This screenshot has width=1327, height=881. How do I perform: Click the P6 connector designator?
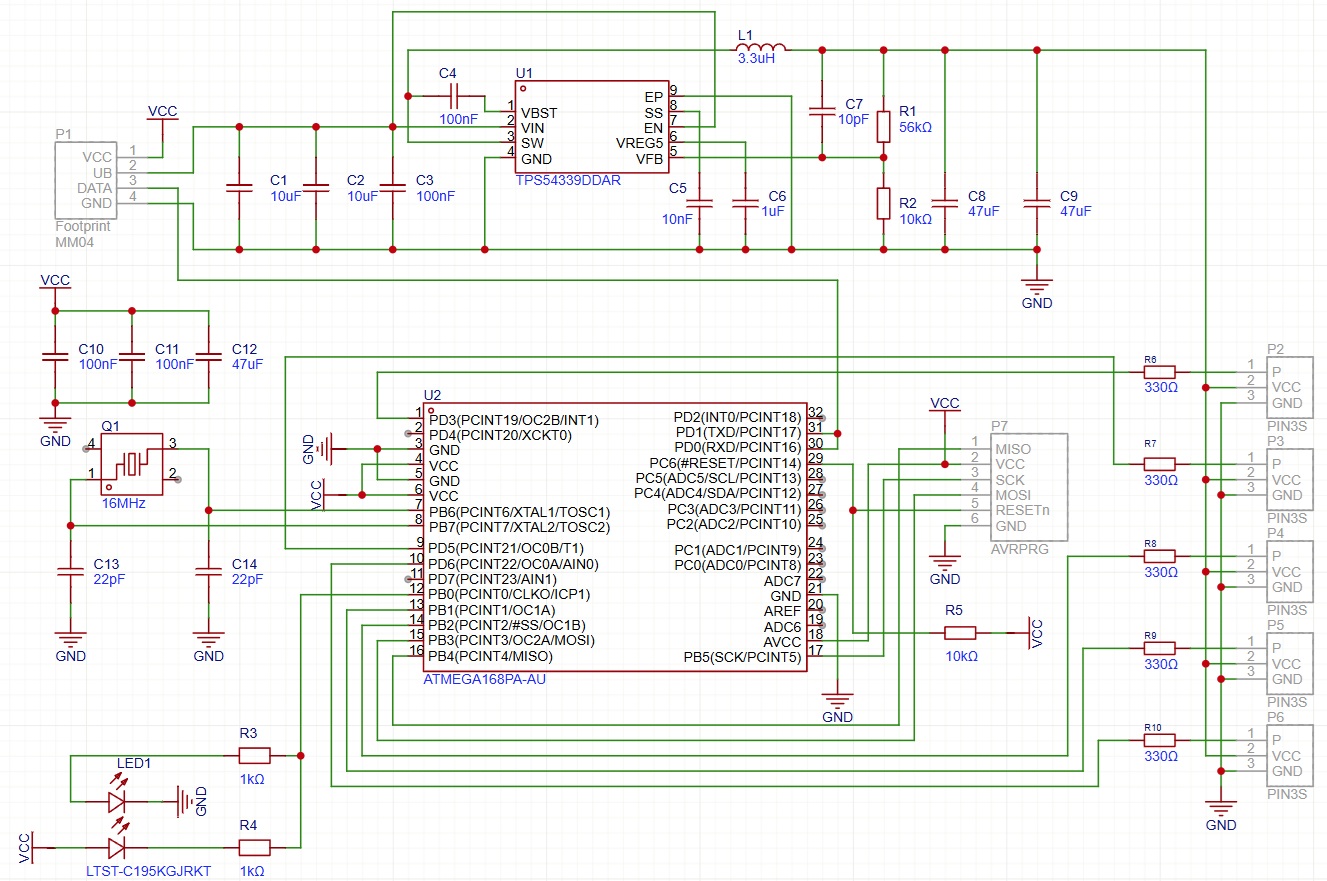[x=1275, y=717]
